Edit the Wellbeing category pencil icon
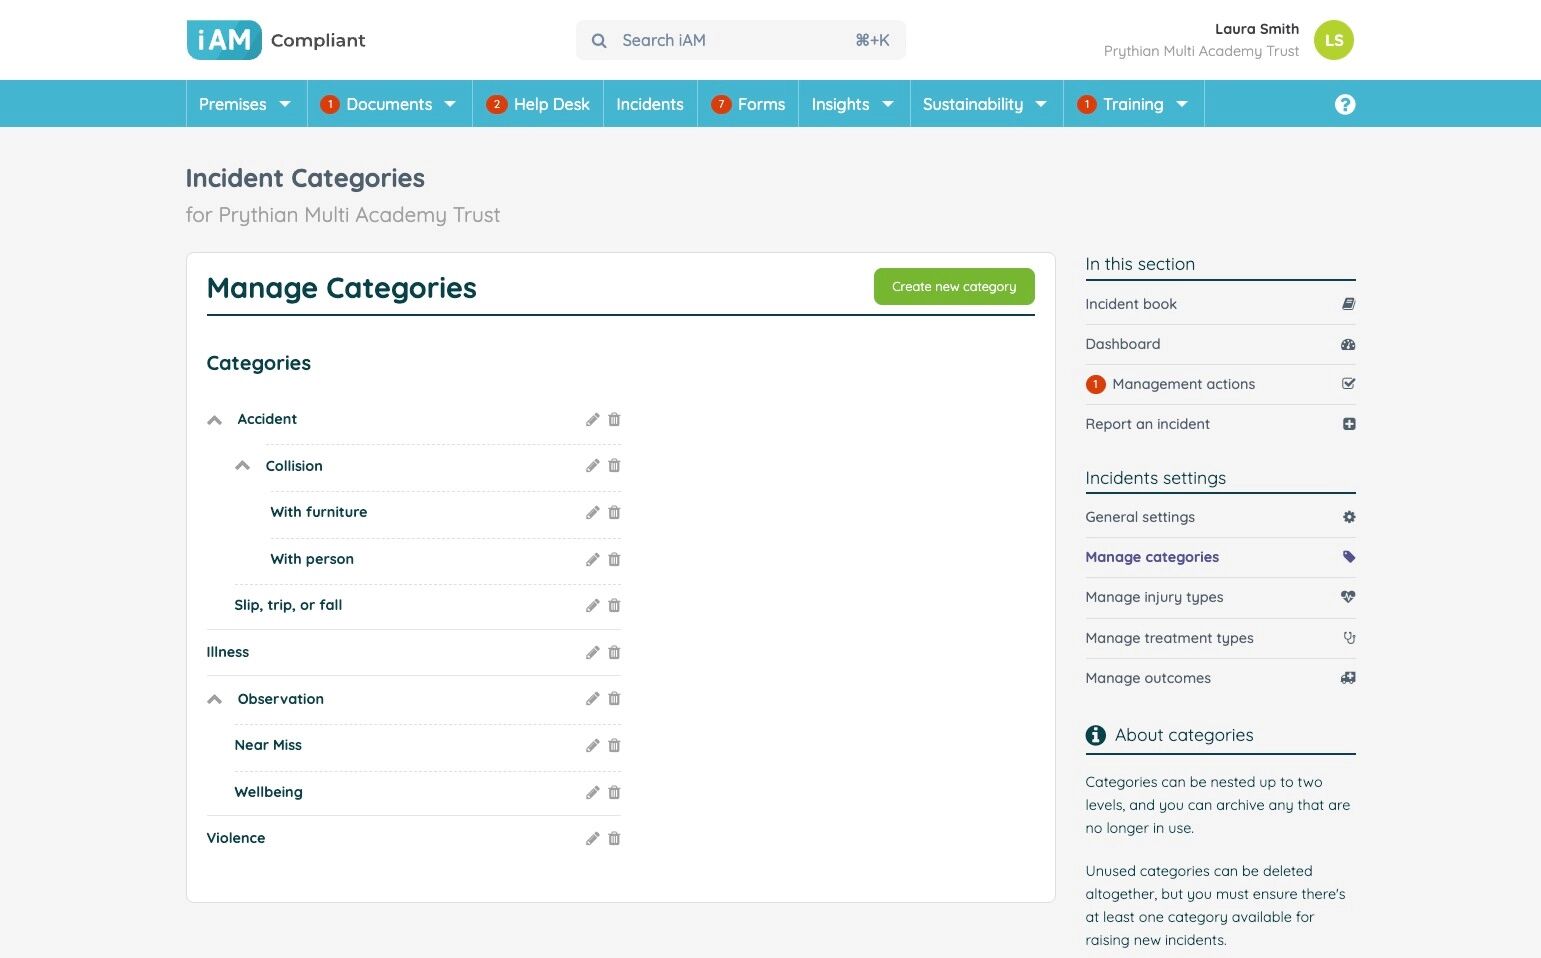 [593, 792]
